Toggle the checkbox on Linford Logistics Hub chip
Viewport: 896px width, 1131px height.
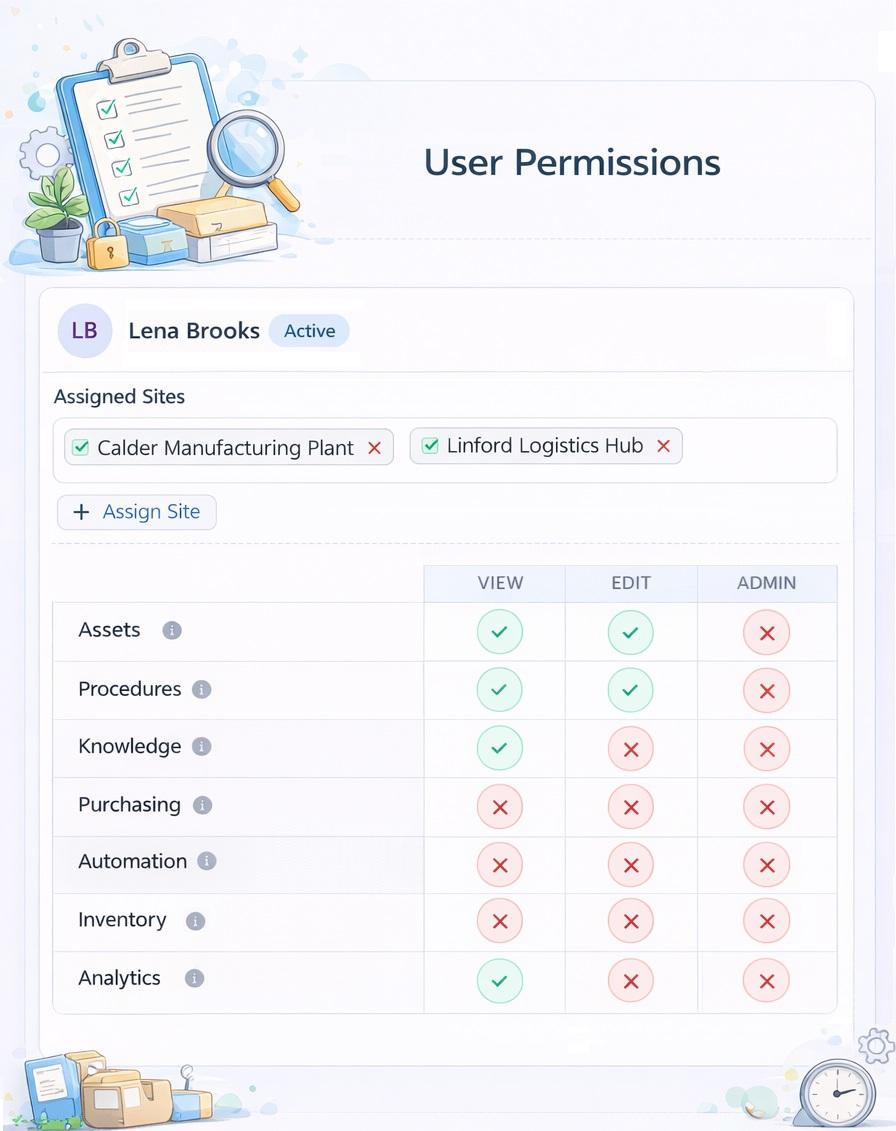pyautogui.click(x=430, y=444)
